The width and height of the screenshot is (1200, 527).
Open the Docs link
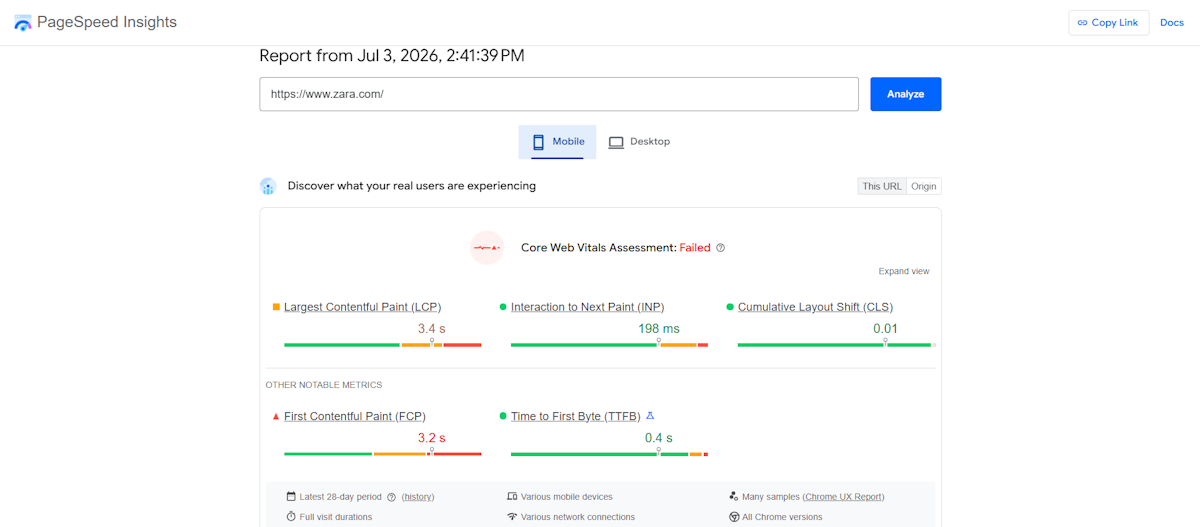tap(1171, 23)
